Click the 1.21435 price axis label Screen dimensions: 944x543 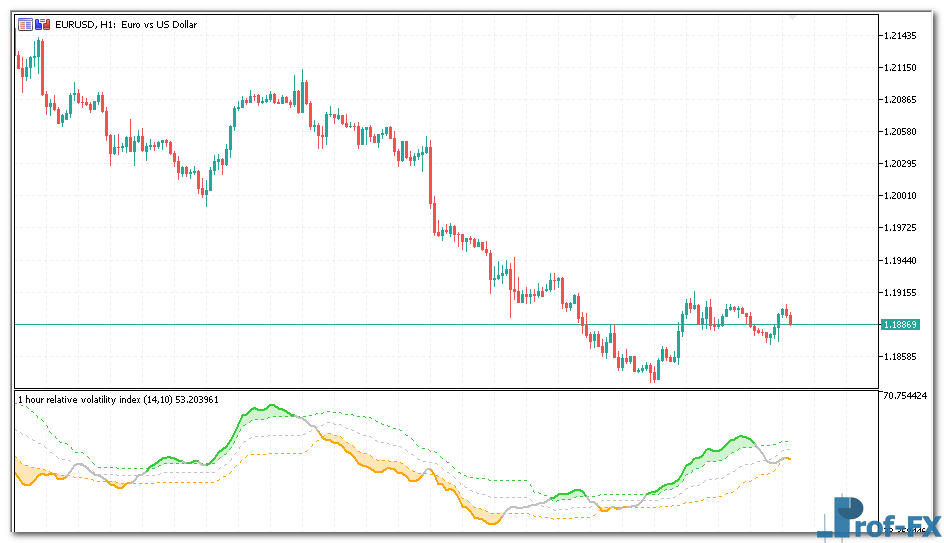[900, 36]
